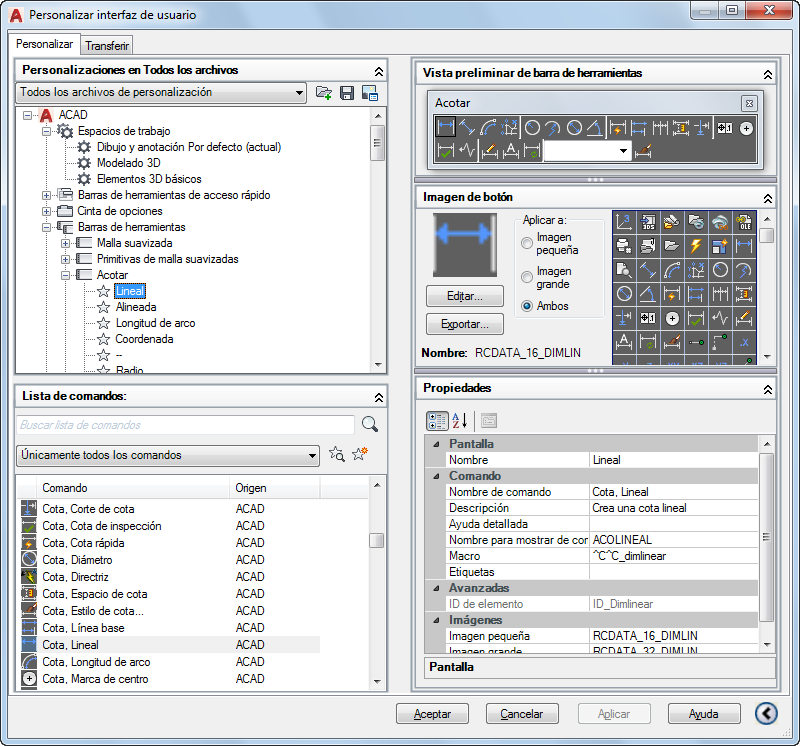Collapse the Imagen de botón panel
Viewport: 800px width, 746px height.
(767, 198)
